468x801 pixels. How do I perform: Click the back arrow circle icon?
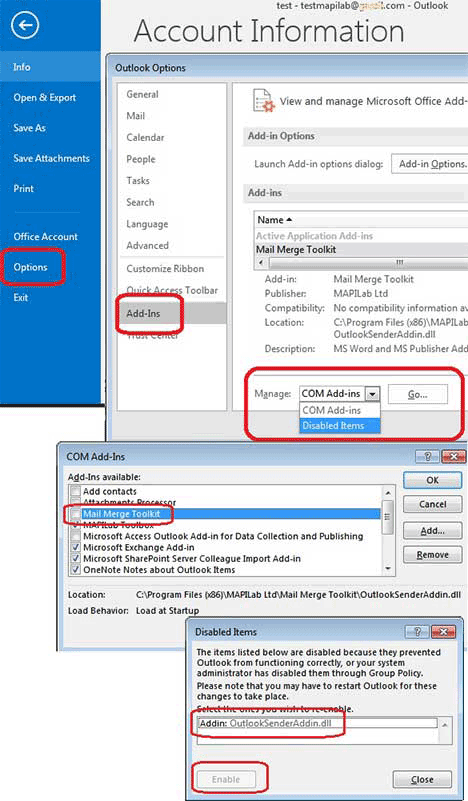pyautogui.click(x=25, y=25)
